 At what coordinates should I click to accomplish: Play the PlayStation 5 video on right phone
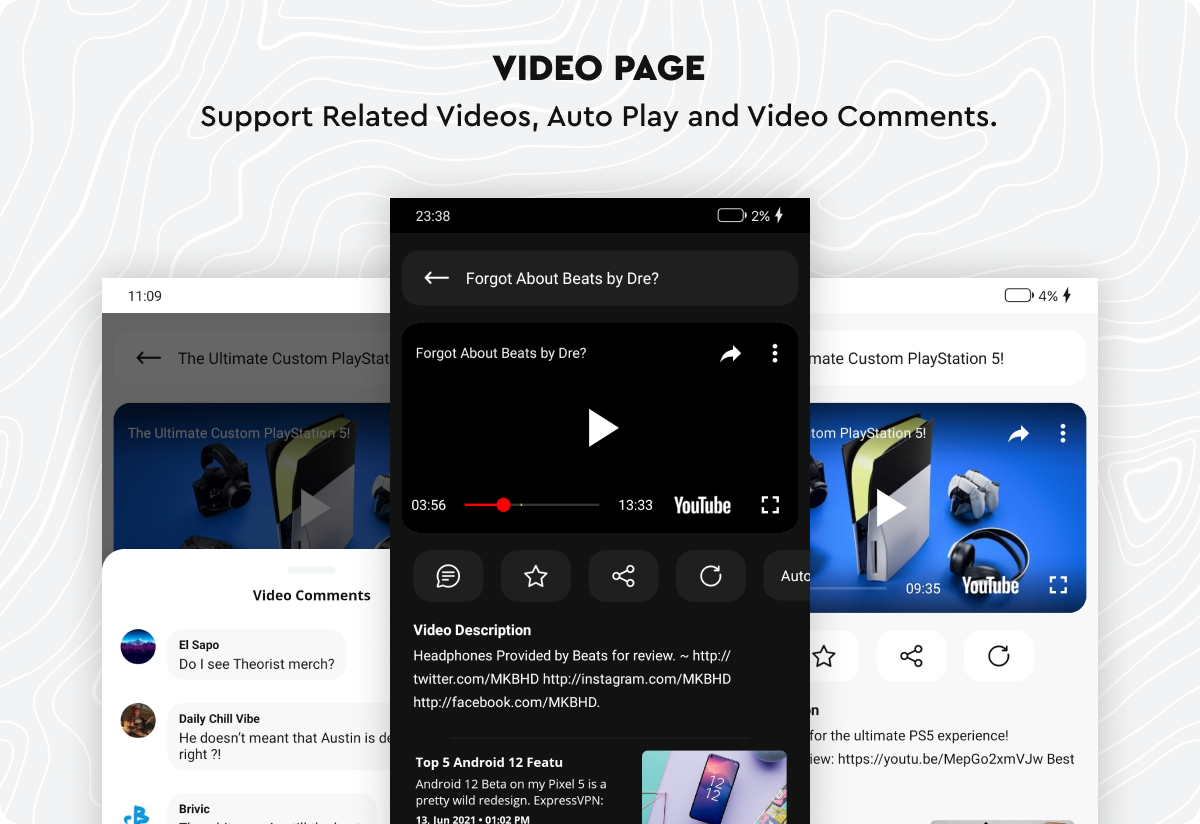[890, 508]
